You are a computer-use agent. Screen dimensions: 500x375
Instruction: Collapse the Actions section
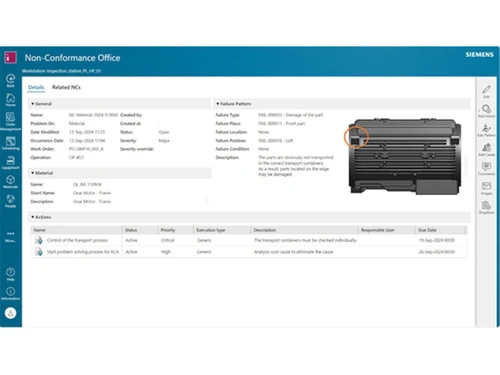(x=33, y=217)
